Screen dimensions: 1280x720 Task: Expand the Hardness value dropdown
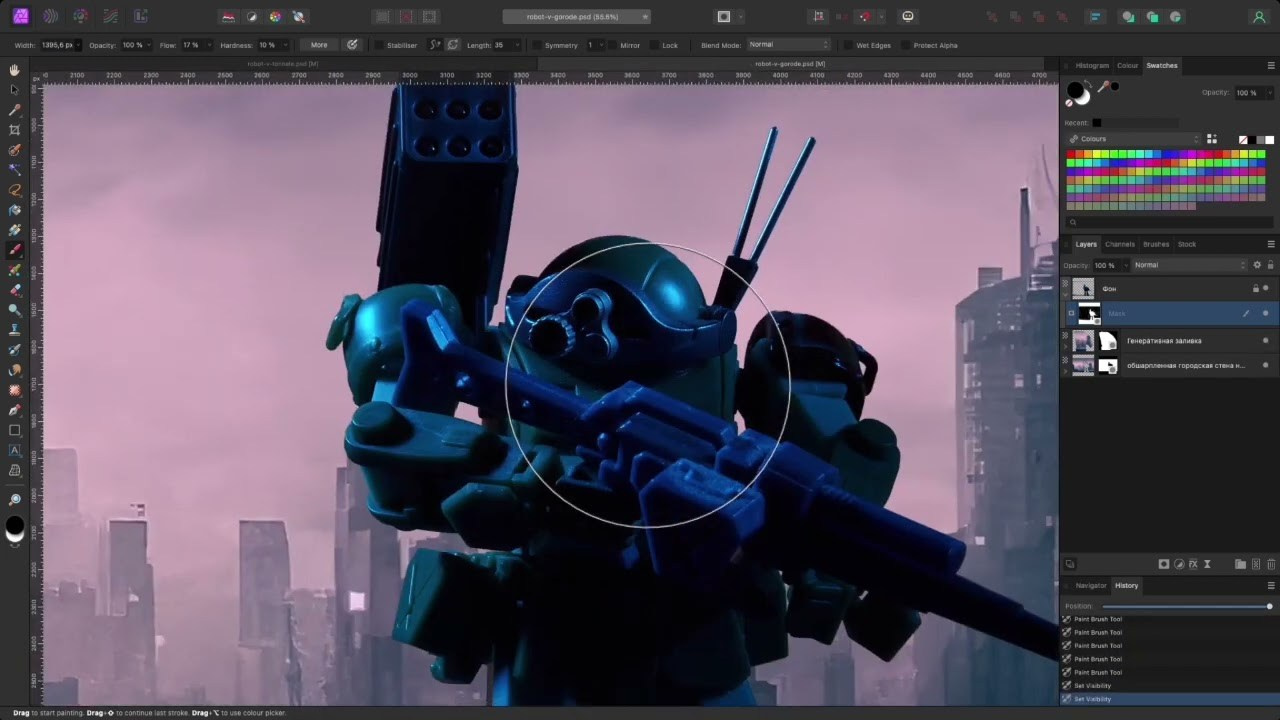285,45
